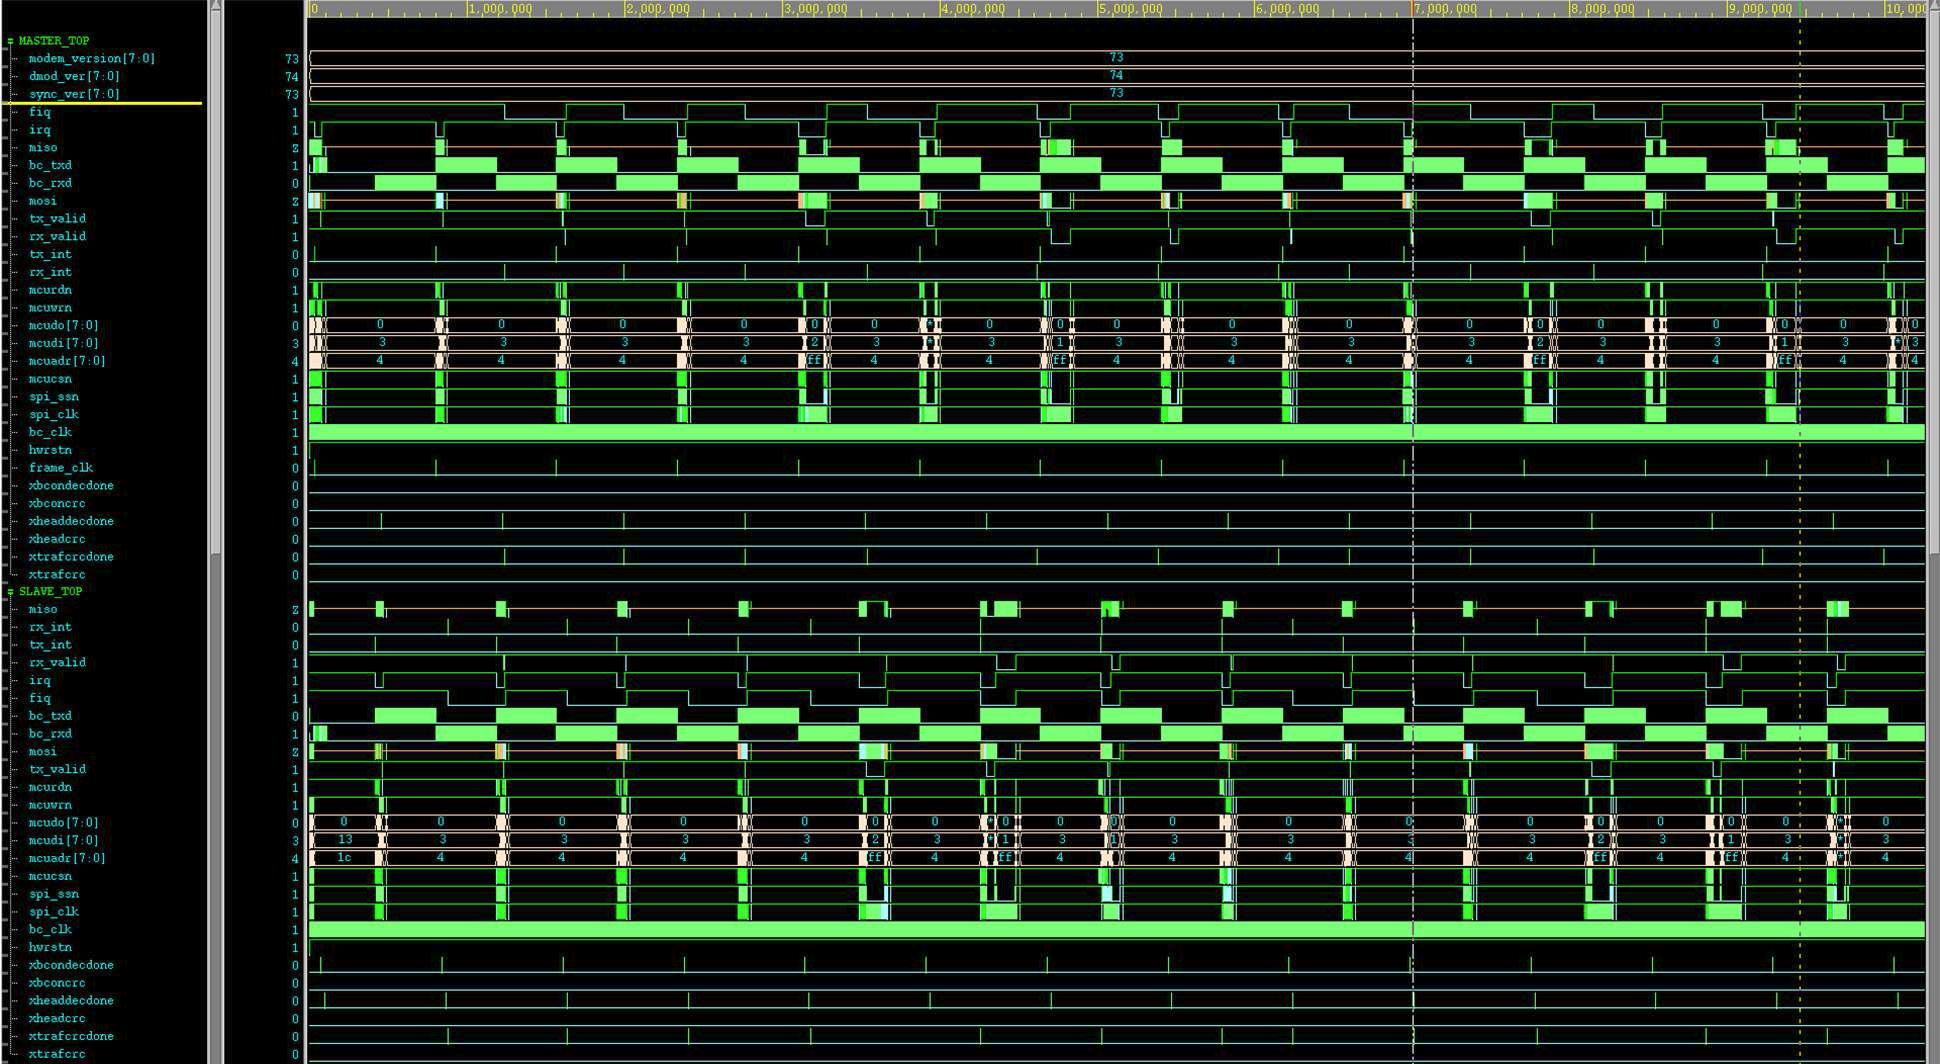This screenshot has width=1940, height=1064.
Task: Select mosi signal under MASTER_TOP
Action: click(42, 201)
